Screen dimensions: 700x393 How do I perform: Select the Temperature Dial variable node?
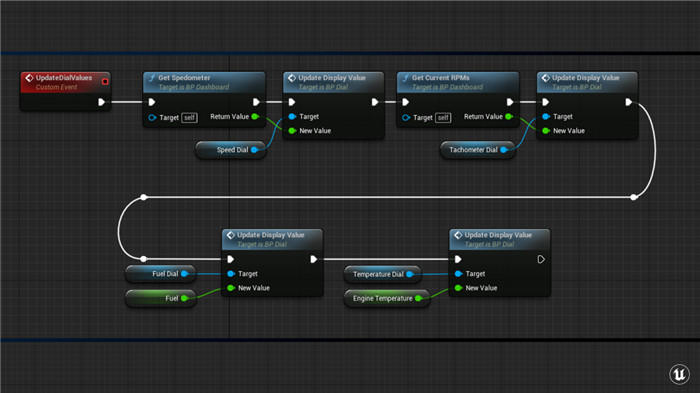[382, 274]
